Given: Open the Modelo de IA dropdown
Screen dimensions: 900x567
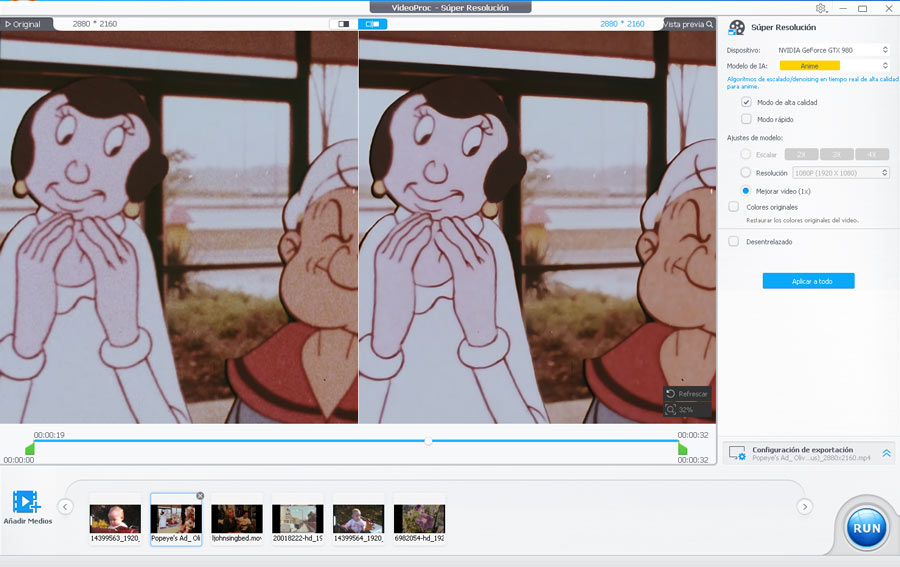Looking at the screenshot, I should (833, 66).
